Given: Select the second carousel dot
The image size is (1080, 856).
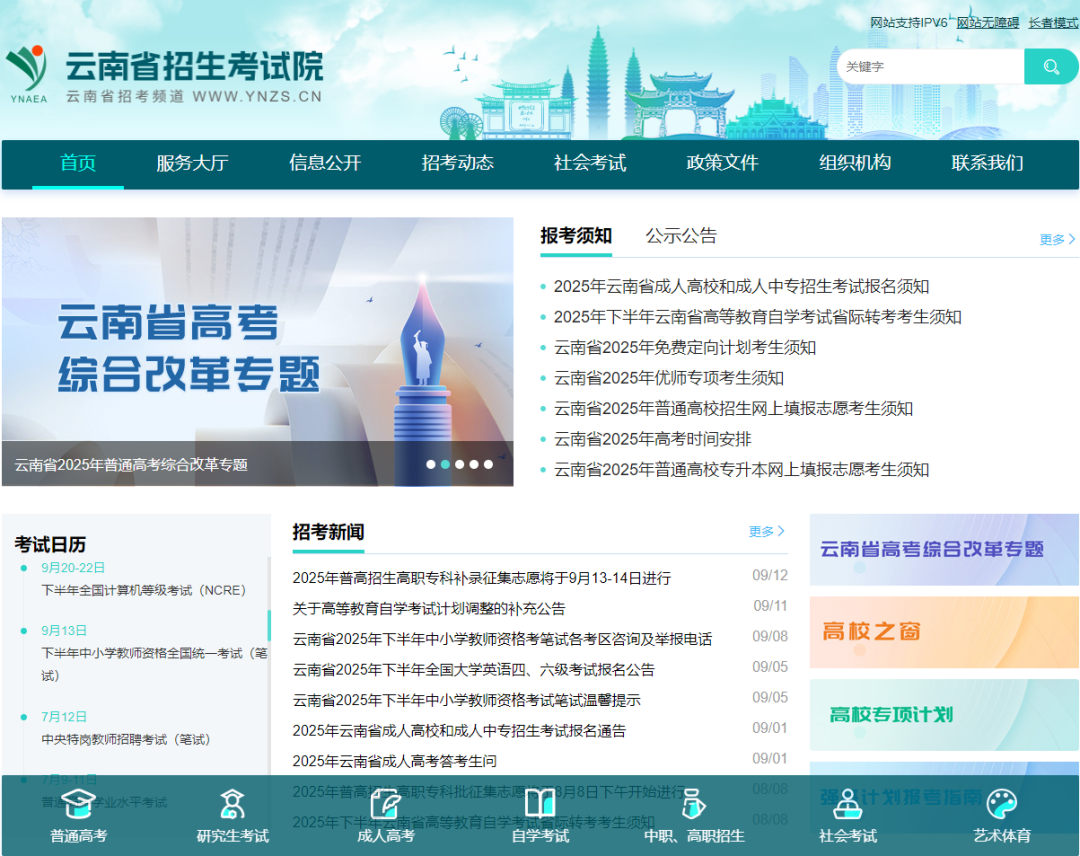Looking at the screenshot, I should pyautogui.click(x=445, y=464).
